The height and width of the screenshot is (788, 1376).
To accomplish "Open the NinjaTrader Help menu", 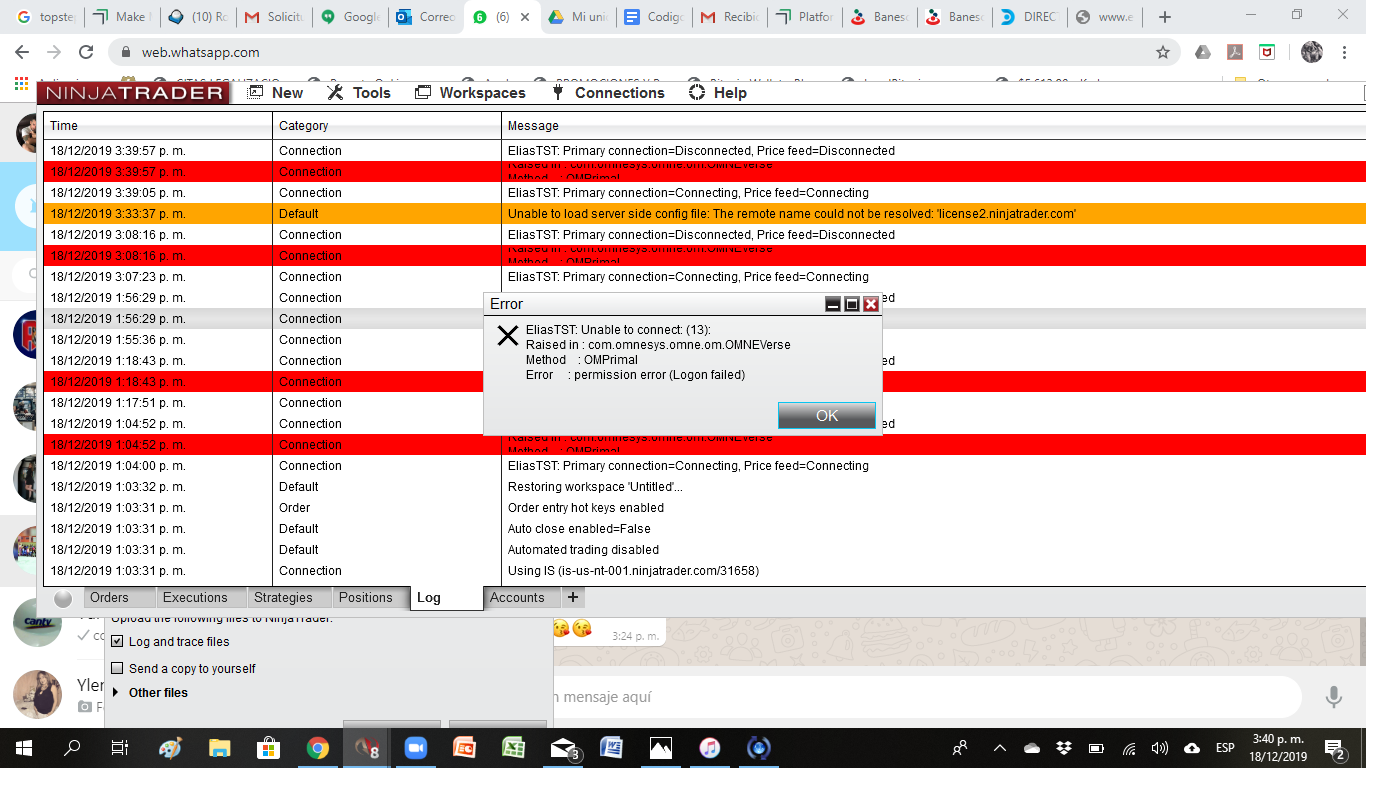I will pos(718,93).
